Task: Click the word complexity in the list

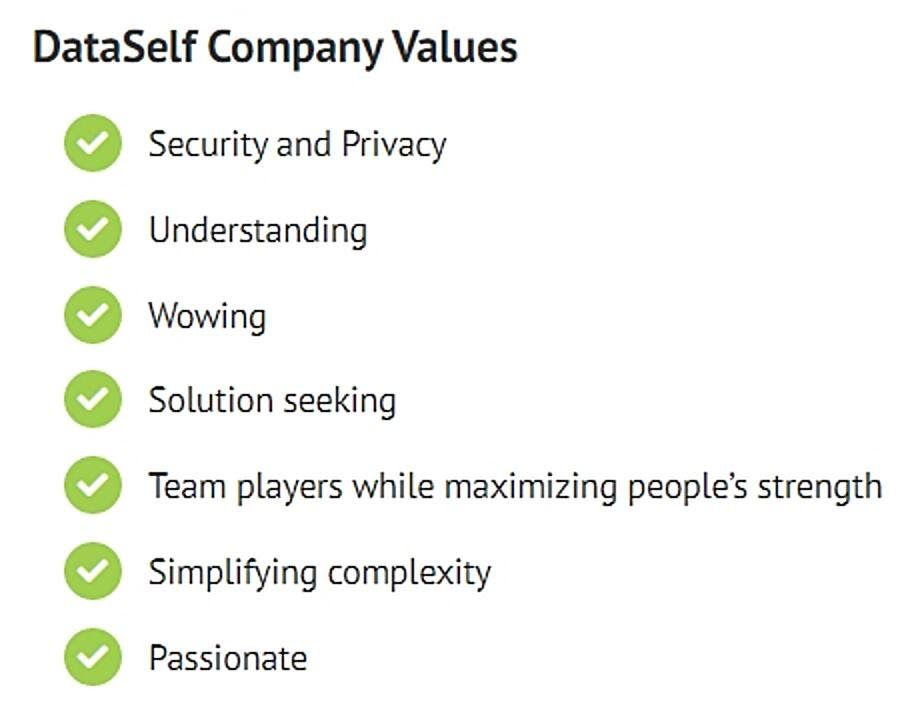Action: 409,573
